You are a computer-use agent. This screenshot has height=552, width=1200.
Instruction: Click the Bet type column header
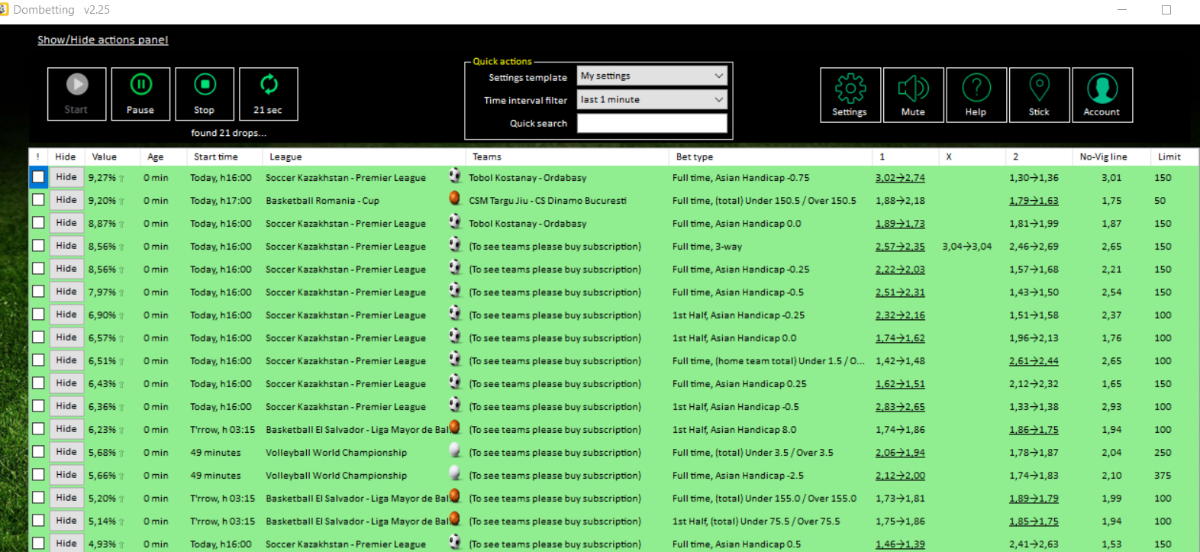pos(695,157)
